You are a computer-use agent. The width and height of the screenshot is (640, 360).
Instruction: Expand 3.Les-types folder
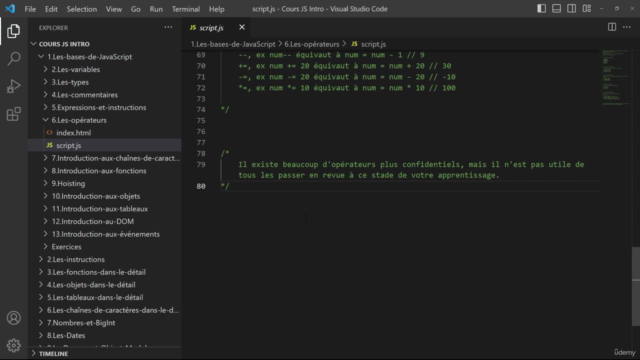(105, 82)
